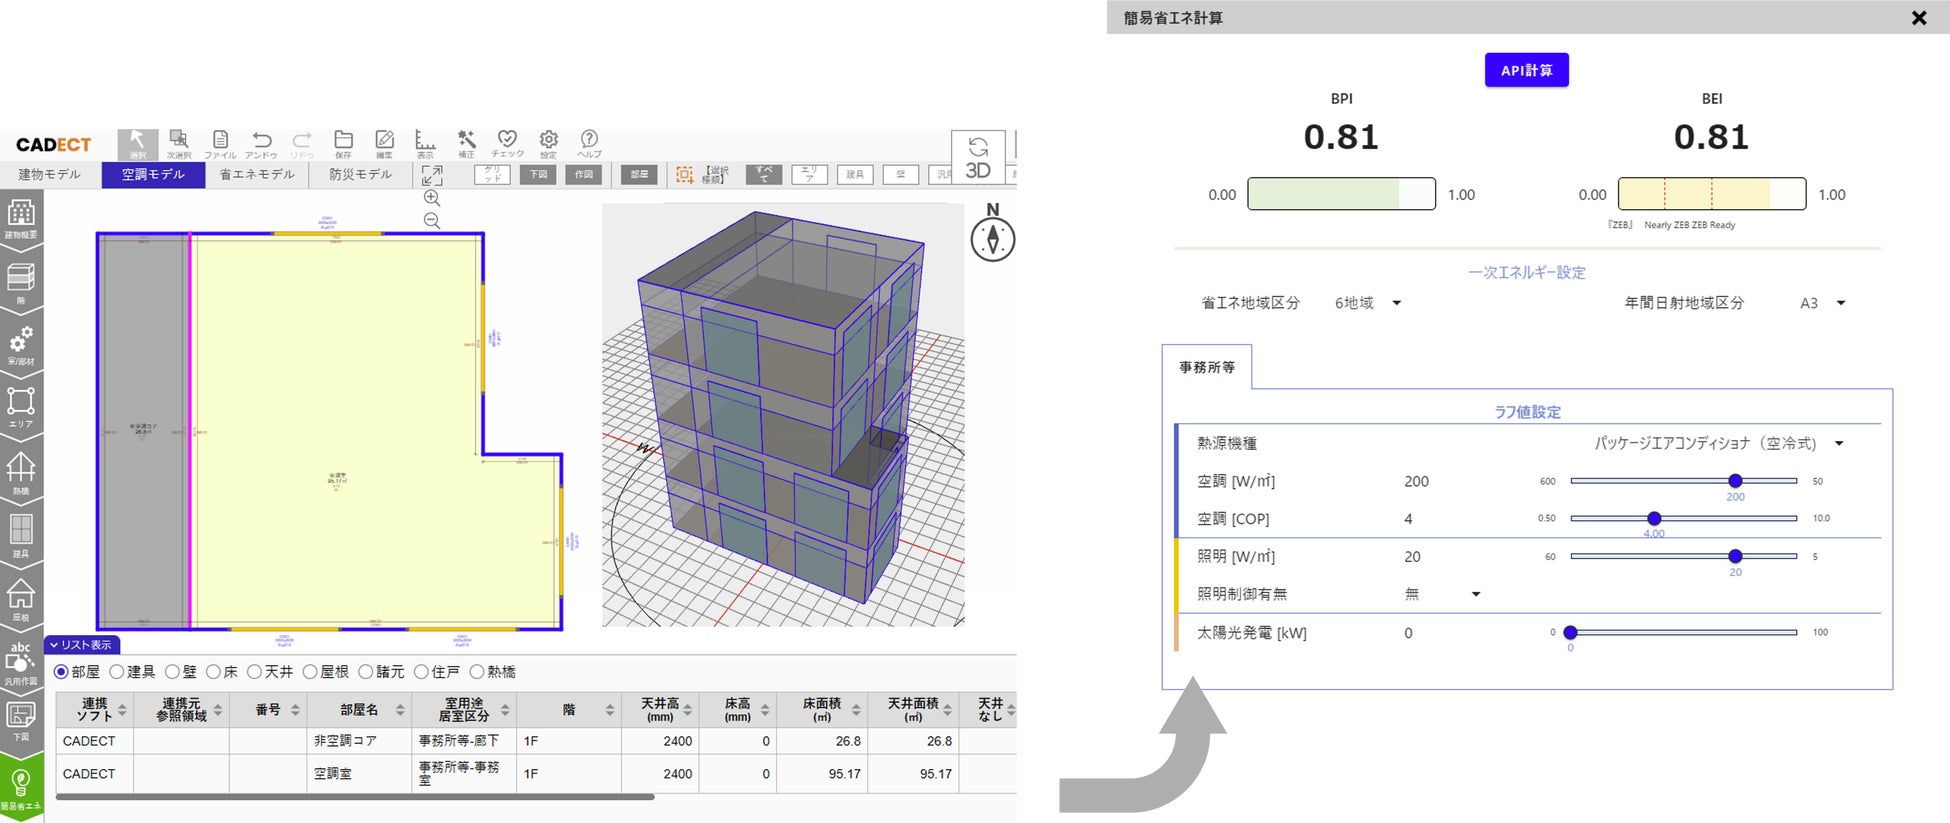The height and width of the screenshot is (823, 1950).
Task: Save using the 保存 folder icon
Action: [343, 144]
